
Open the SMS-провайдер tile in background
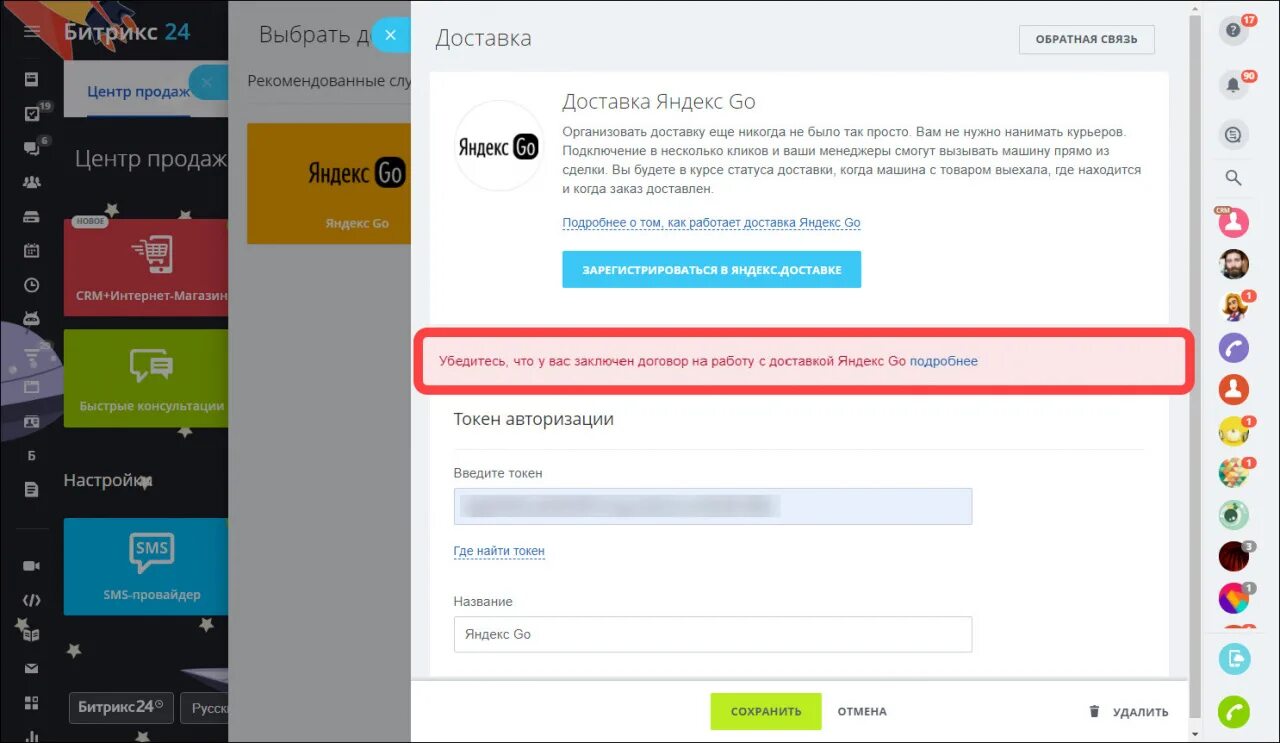click(146, 566)
